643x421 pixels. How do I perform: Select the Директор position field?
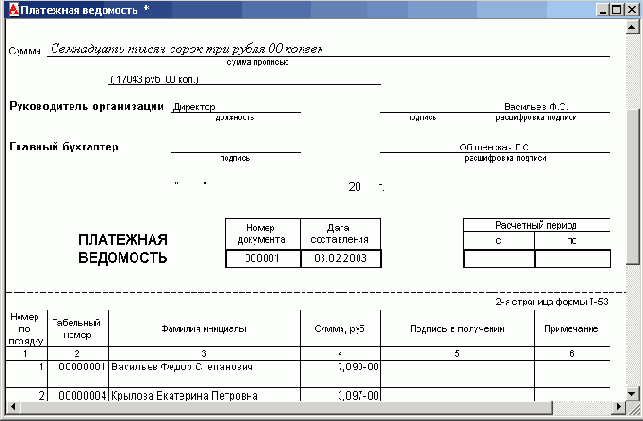pos(235,106)
